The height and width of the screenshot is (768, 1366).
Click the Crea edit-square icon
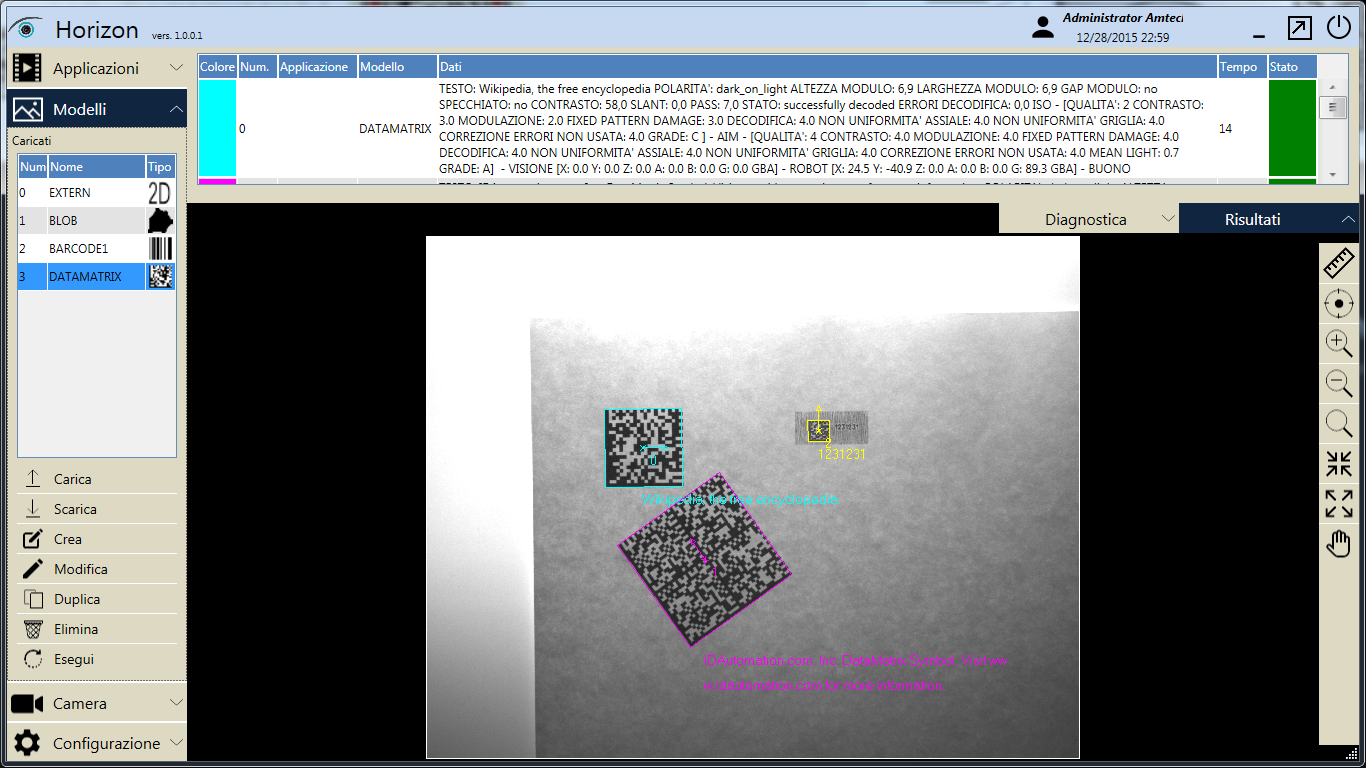33,539
